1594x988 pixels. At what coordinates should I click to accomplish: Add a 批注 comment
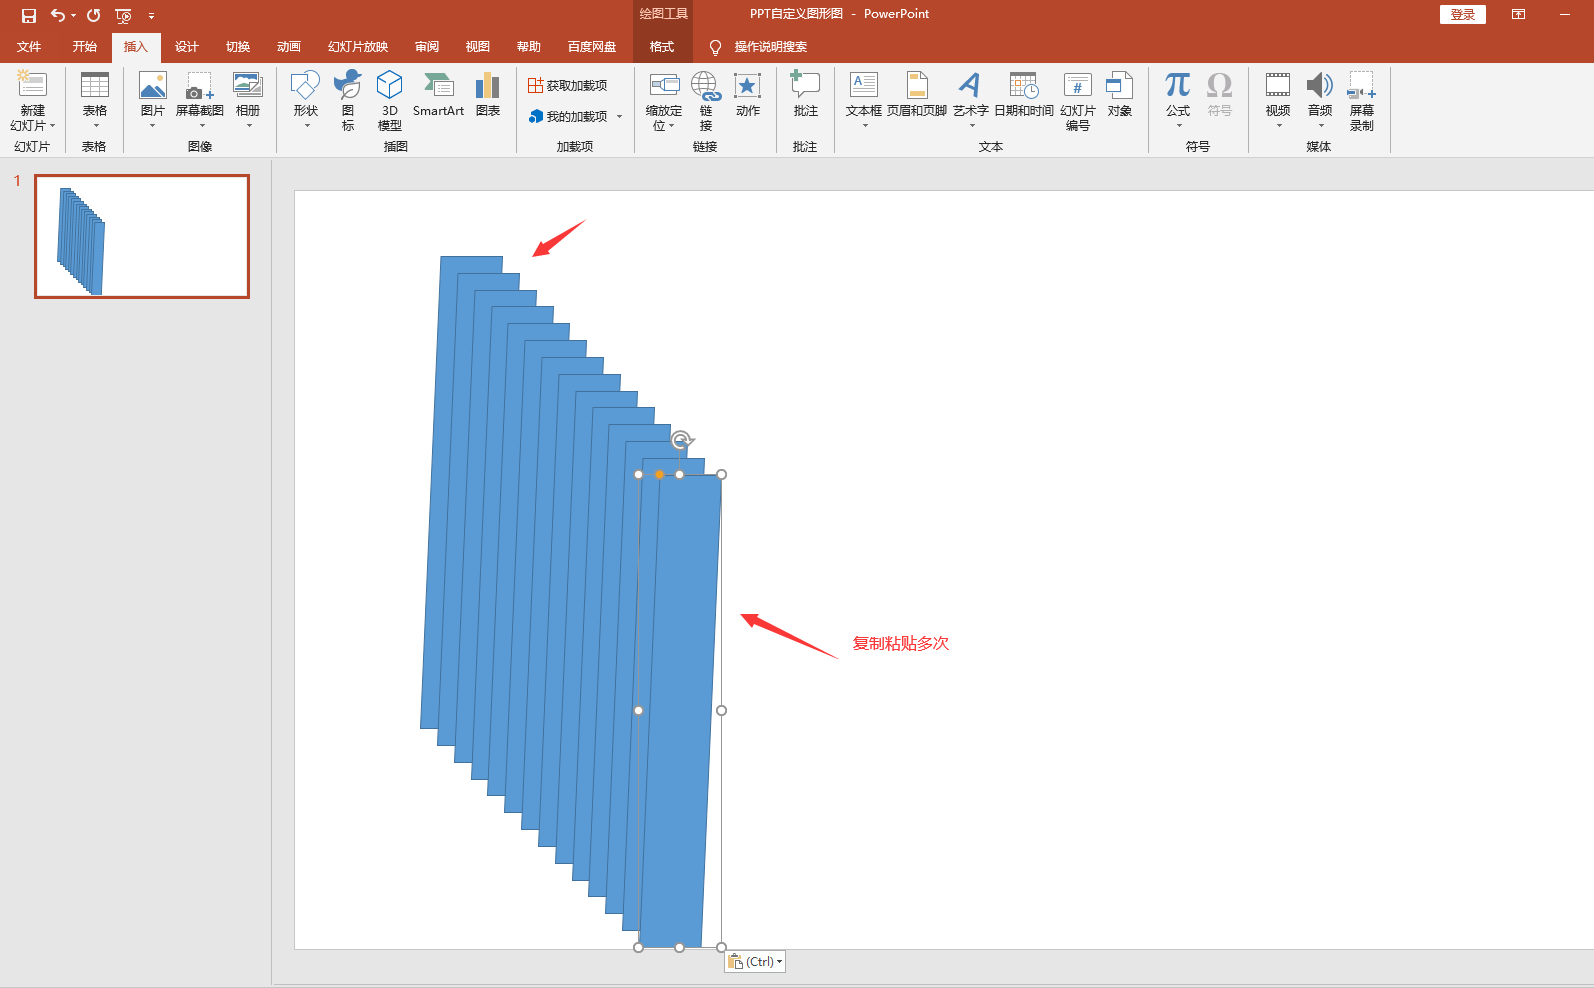point(805,97)
